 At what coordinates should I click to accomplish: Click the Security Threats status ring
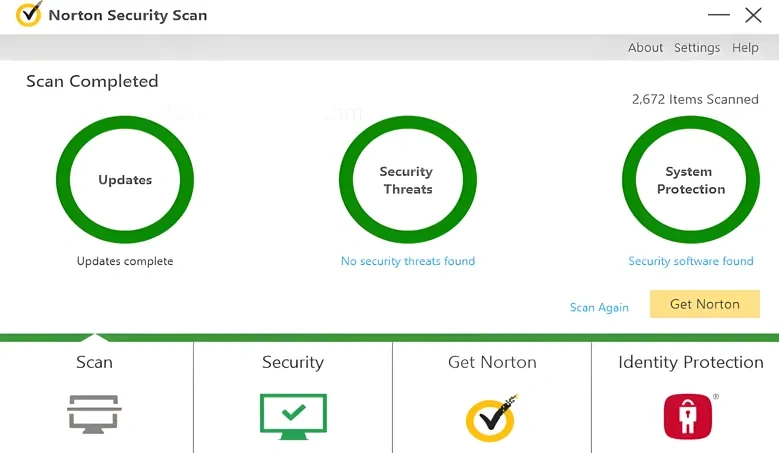point(407,179)
